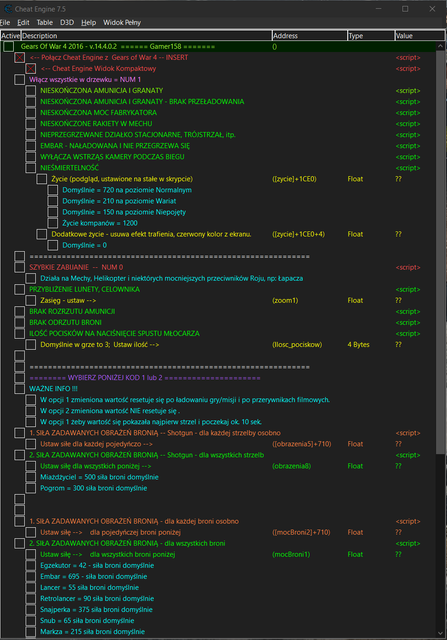Click the Cheat Engine logo in title bar
447x640 pixels.
[x=8, y=9]
